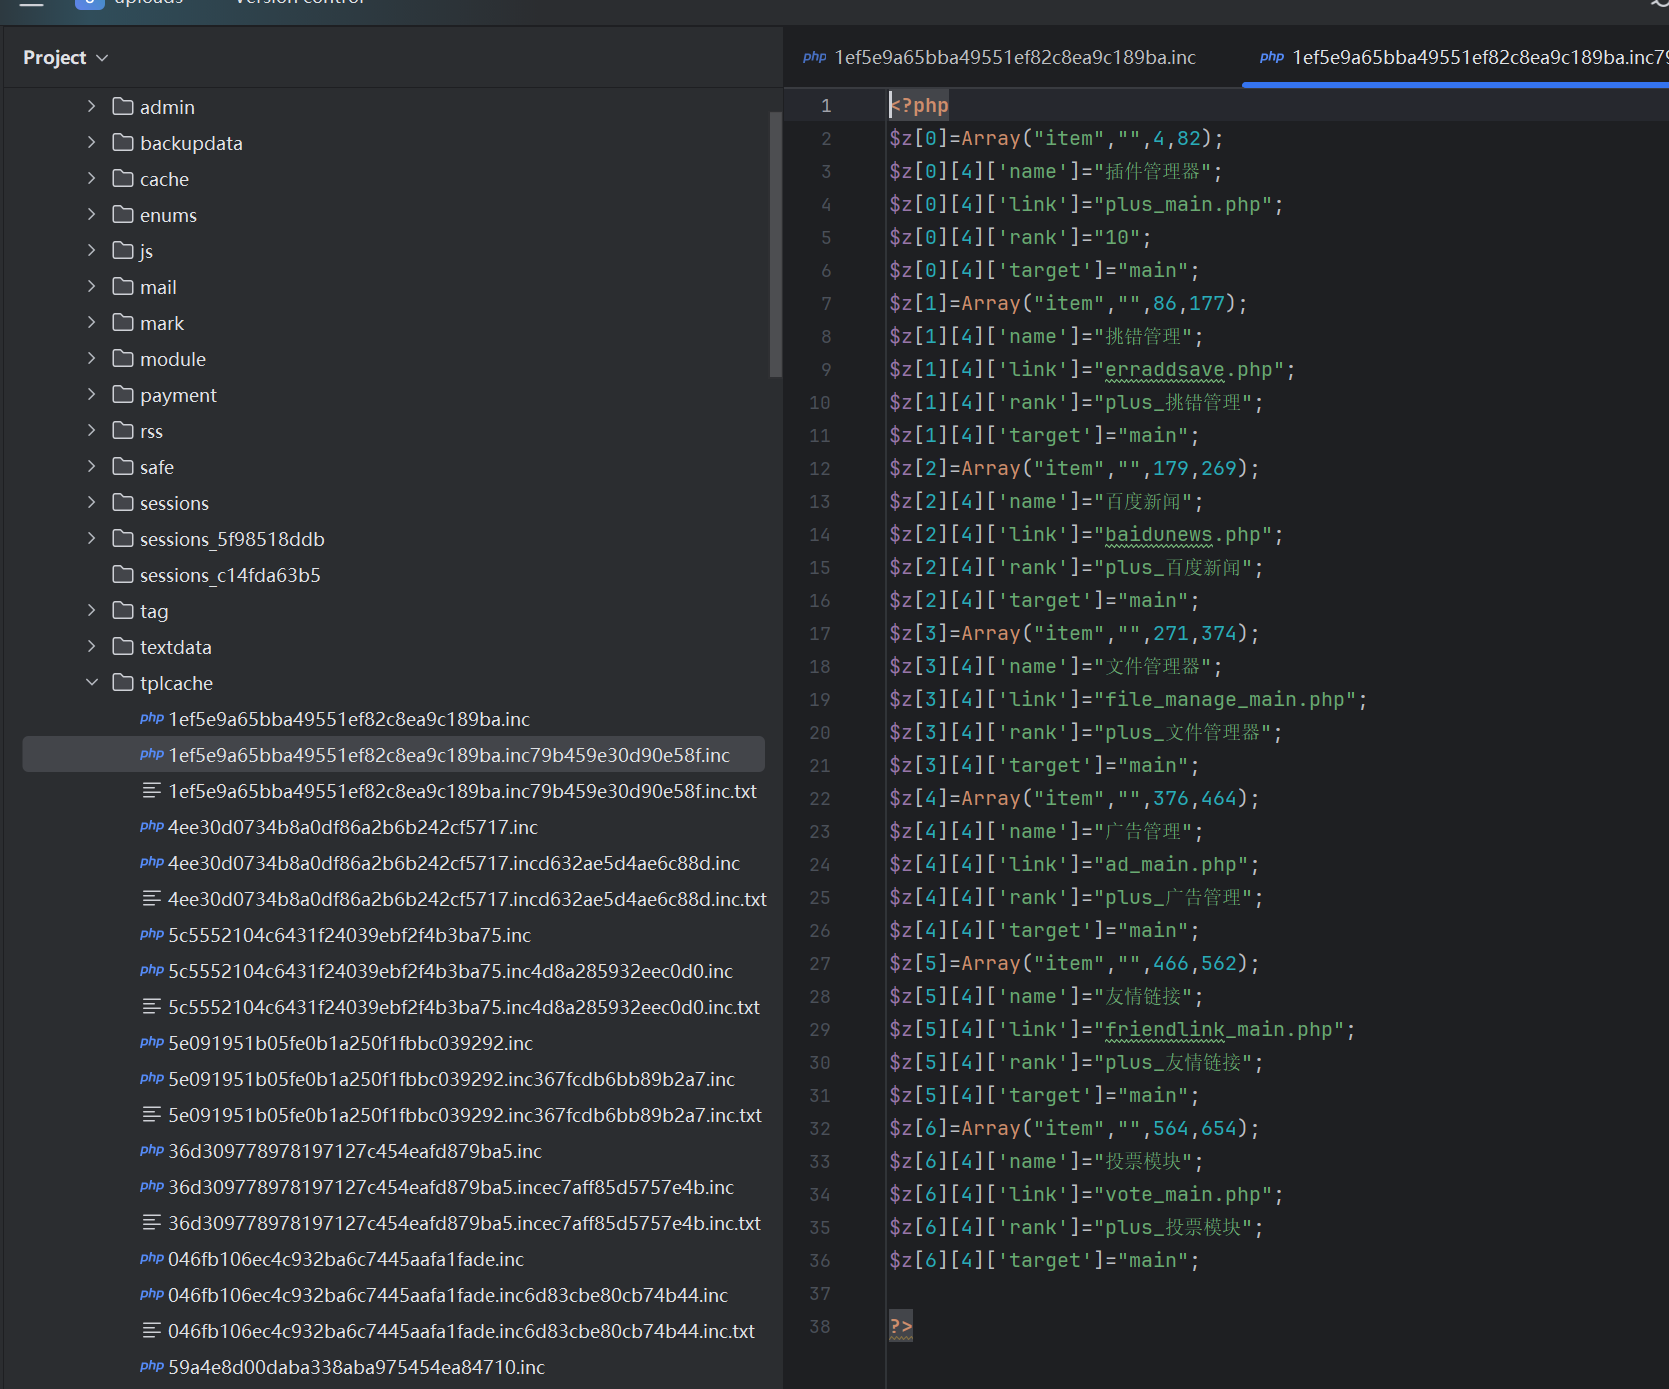1669x1389 pixels.
Task: Click the cache folder icon
Action: coord(123,178)
